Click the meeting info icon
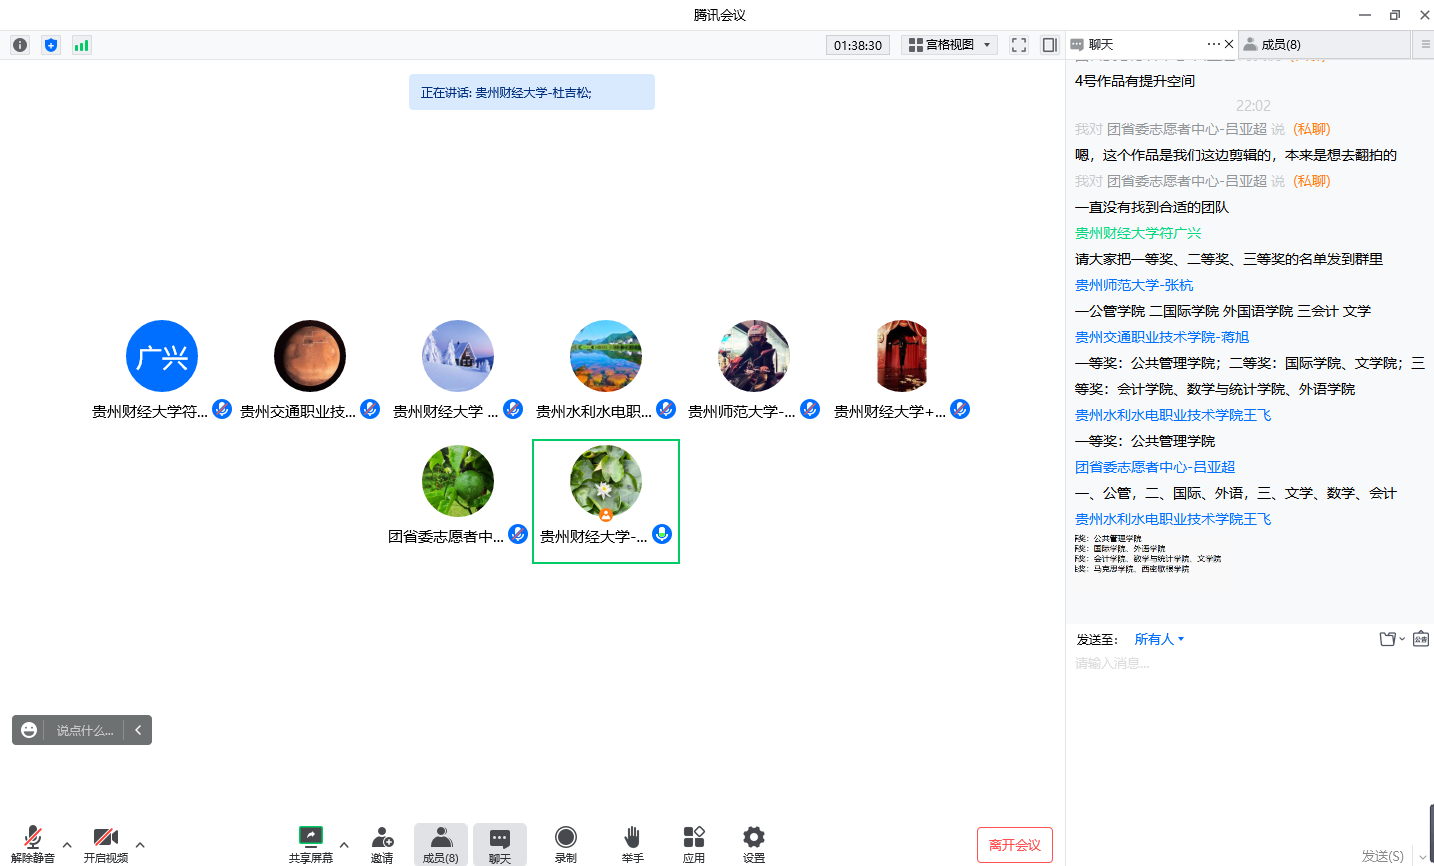The height and width of the screenshot is (866, 1434). 20,45
